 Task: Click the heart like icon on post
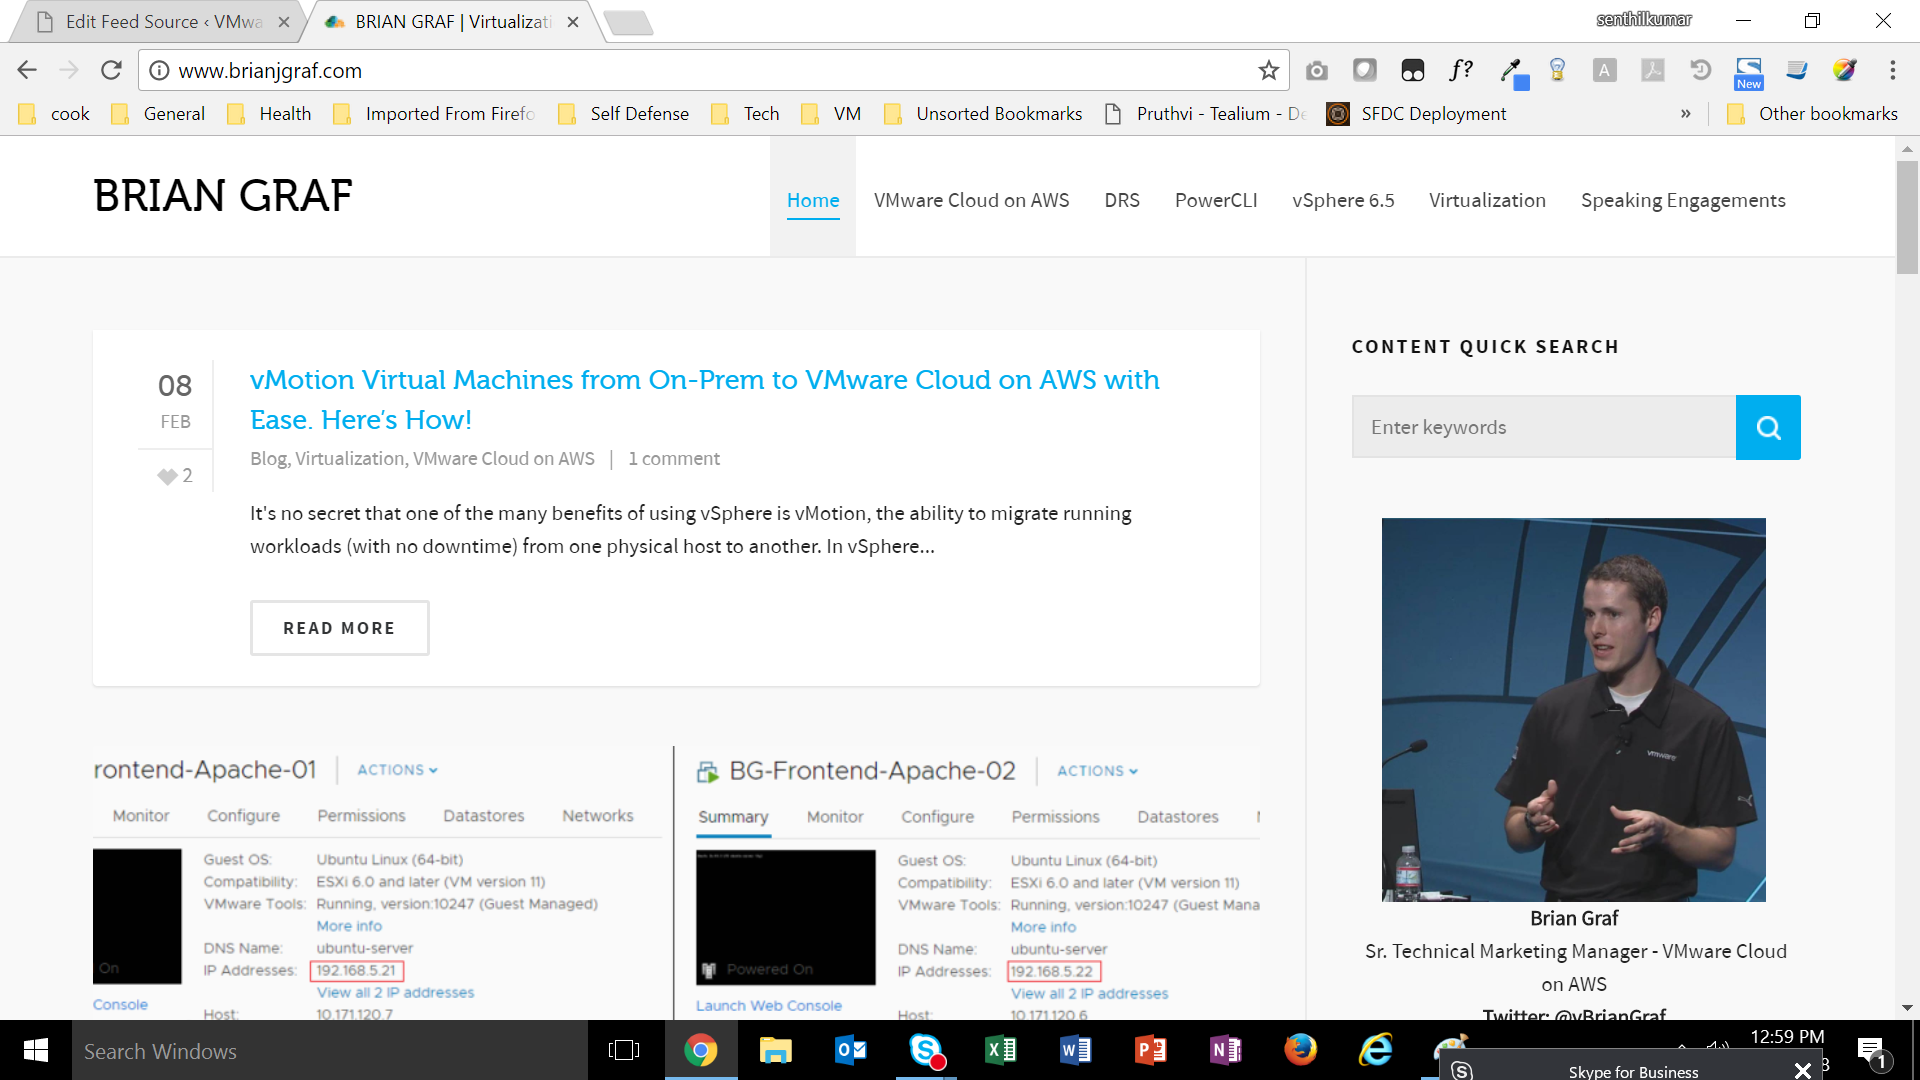coord(167,476)
